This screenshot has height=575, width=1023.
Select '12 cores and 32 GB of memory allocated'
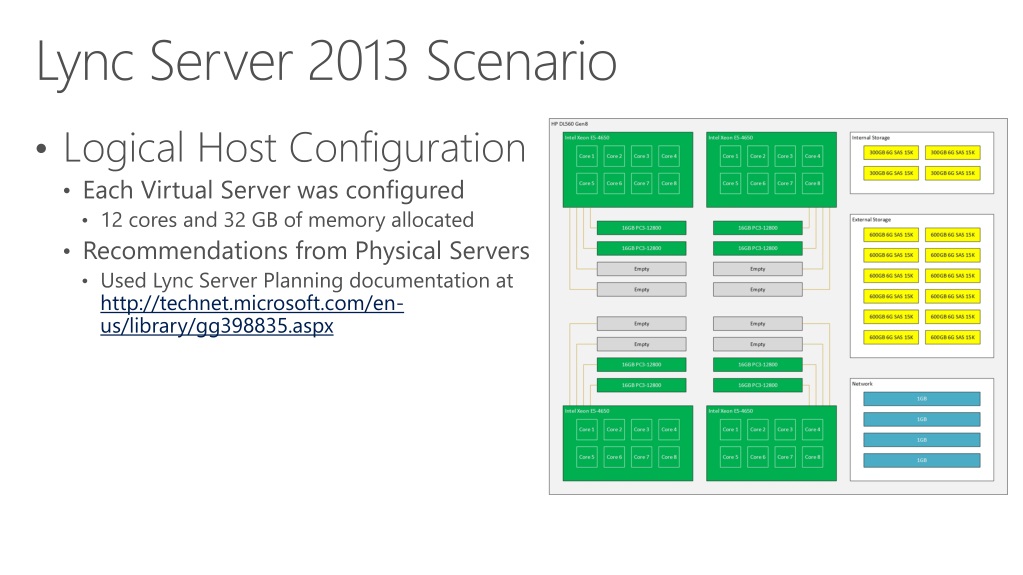click(x=287, y=220)
